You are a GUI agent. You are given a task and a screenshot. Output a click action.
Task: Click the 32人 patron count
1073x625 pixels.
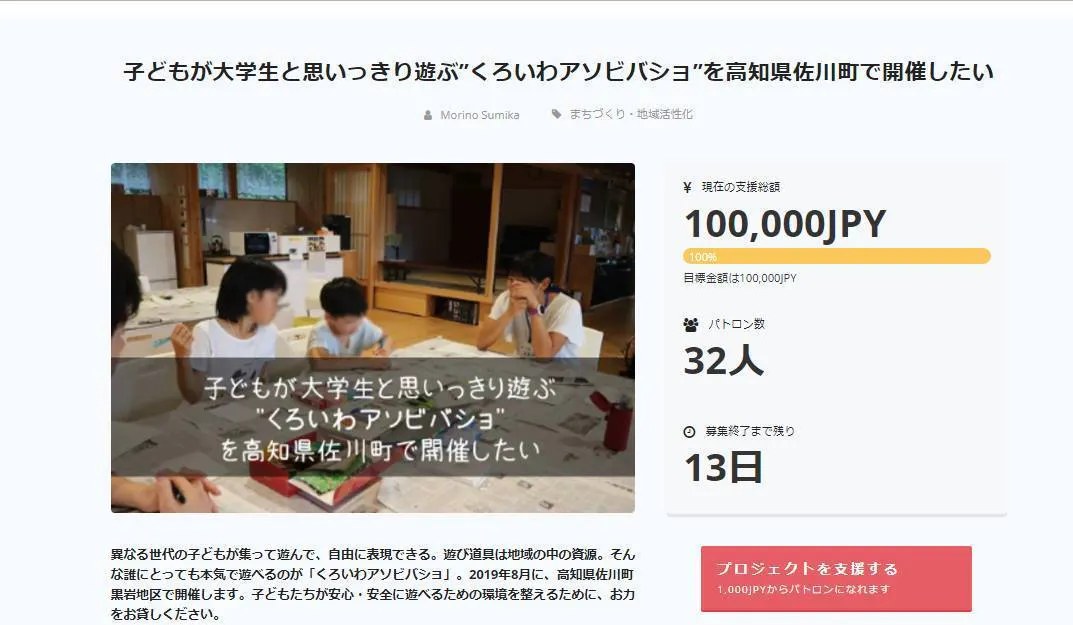pyautogui.click(x=723, y=360)
